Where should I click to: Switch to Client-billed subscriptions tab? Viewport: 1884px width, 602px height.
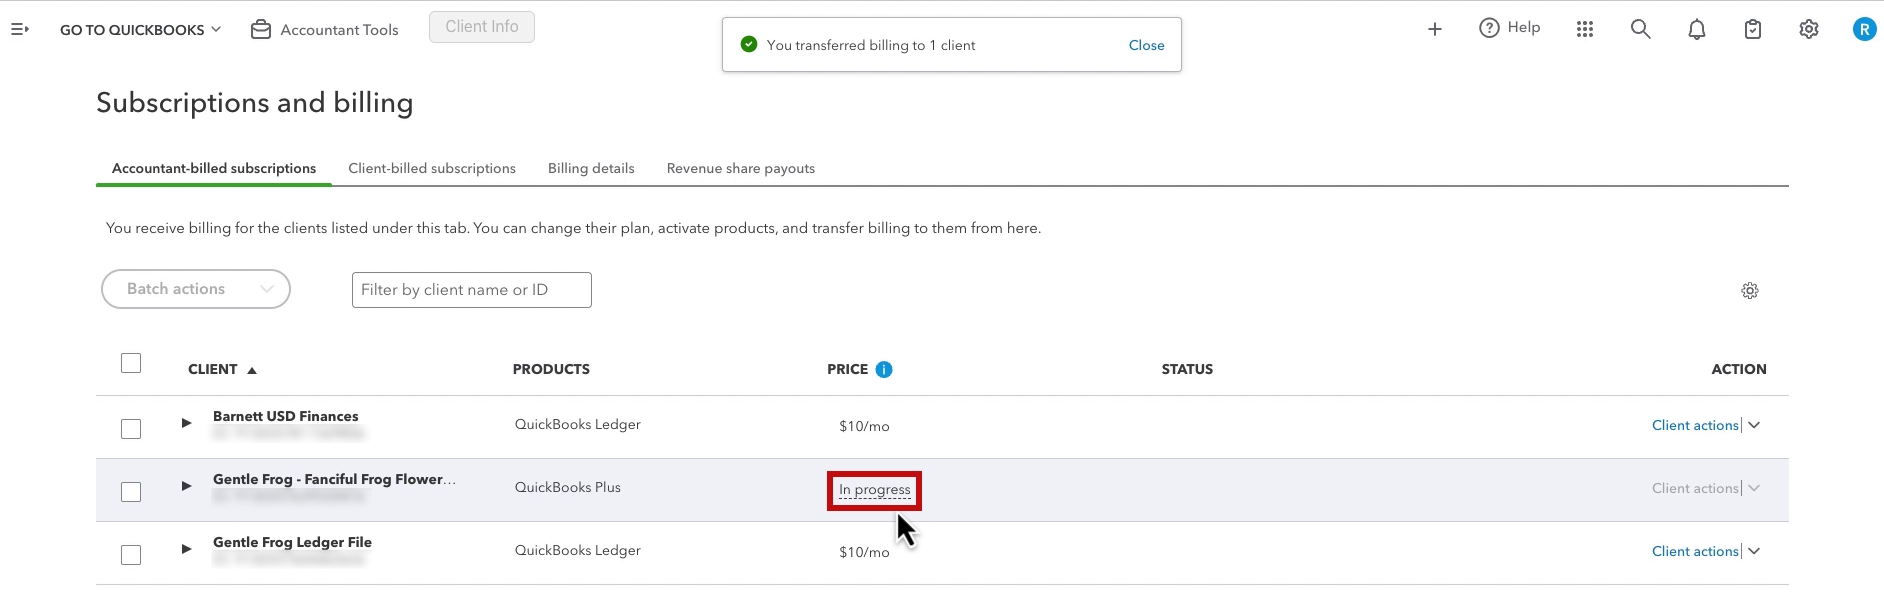[x=432, y=168]
